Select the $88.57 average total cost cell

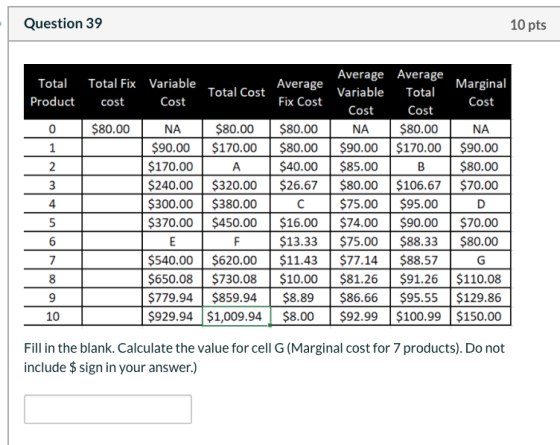421,260
